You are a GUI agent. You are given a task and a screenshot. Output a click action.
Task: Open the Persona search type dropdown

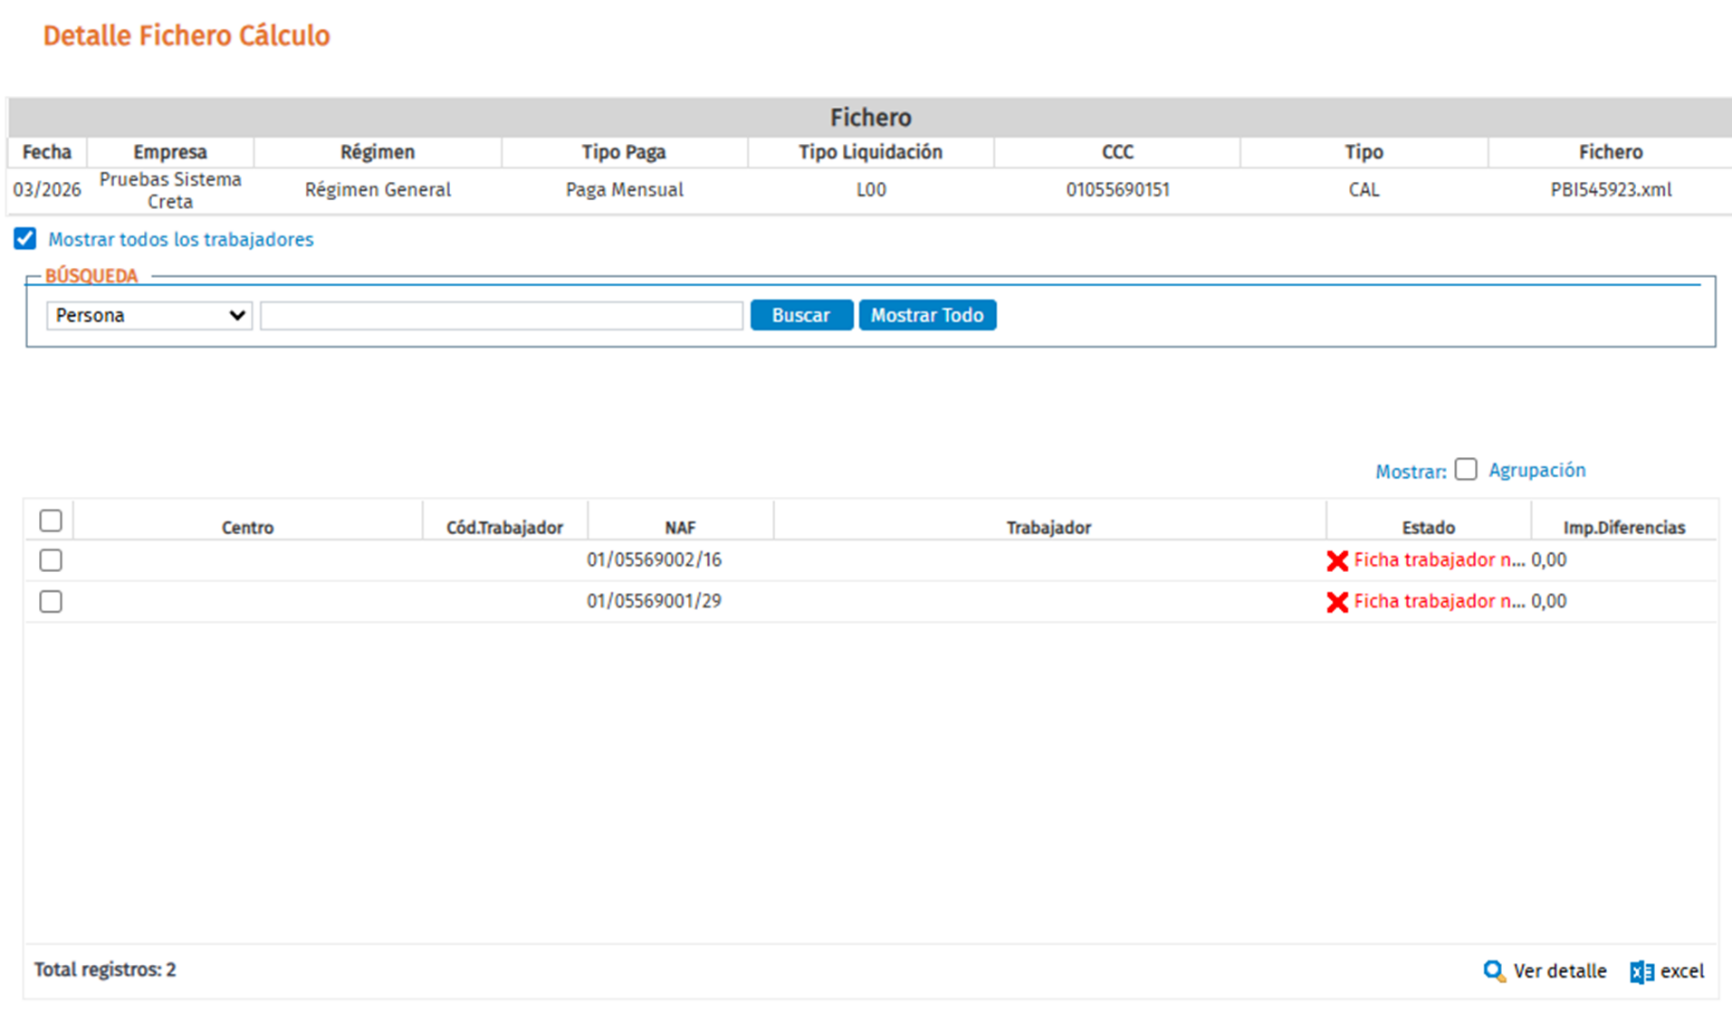(x=149, y=315)
